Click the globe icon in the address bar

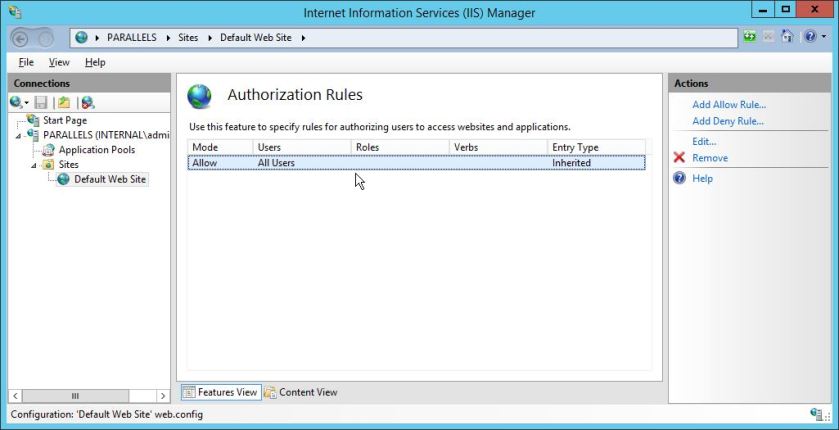click(81, 37)
